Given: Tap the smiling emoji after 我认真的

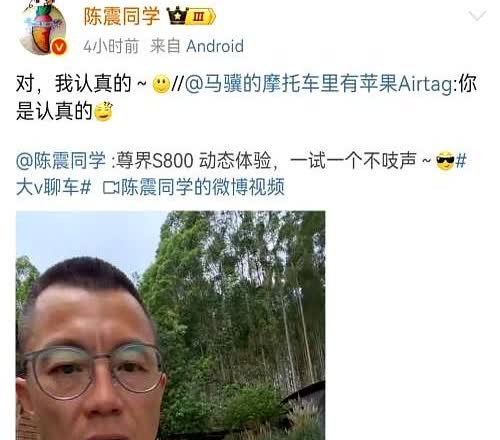Looking at the screenshot, I should 161,85.
